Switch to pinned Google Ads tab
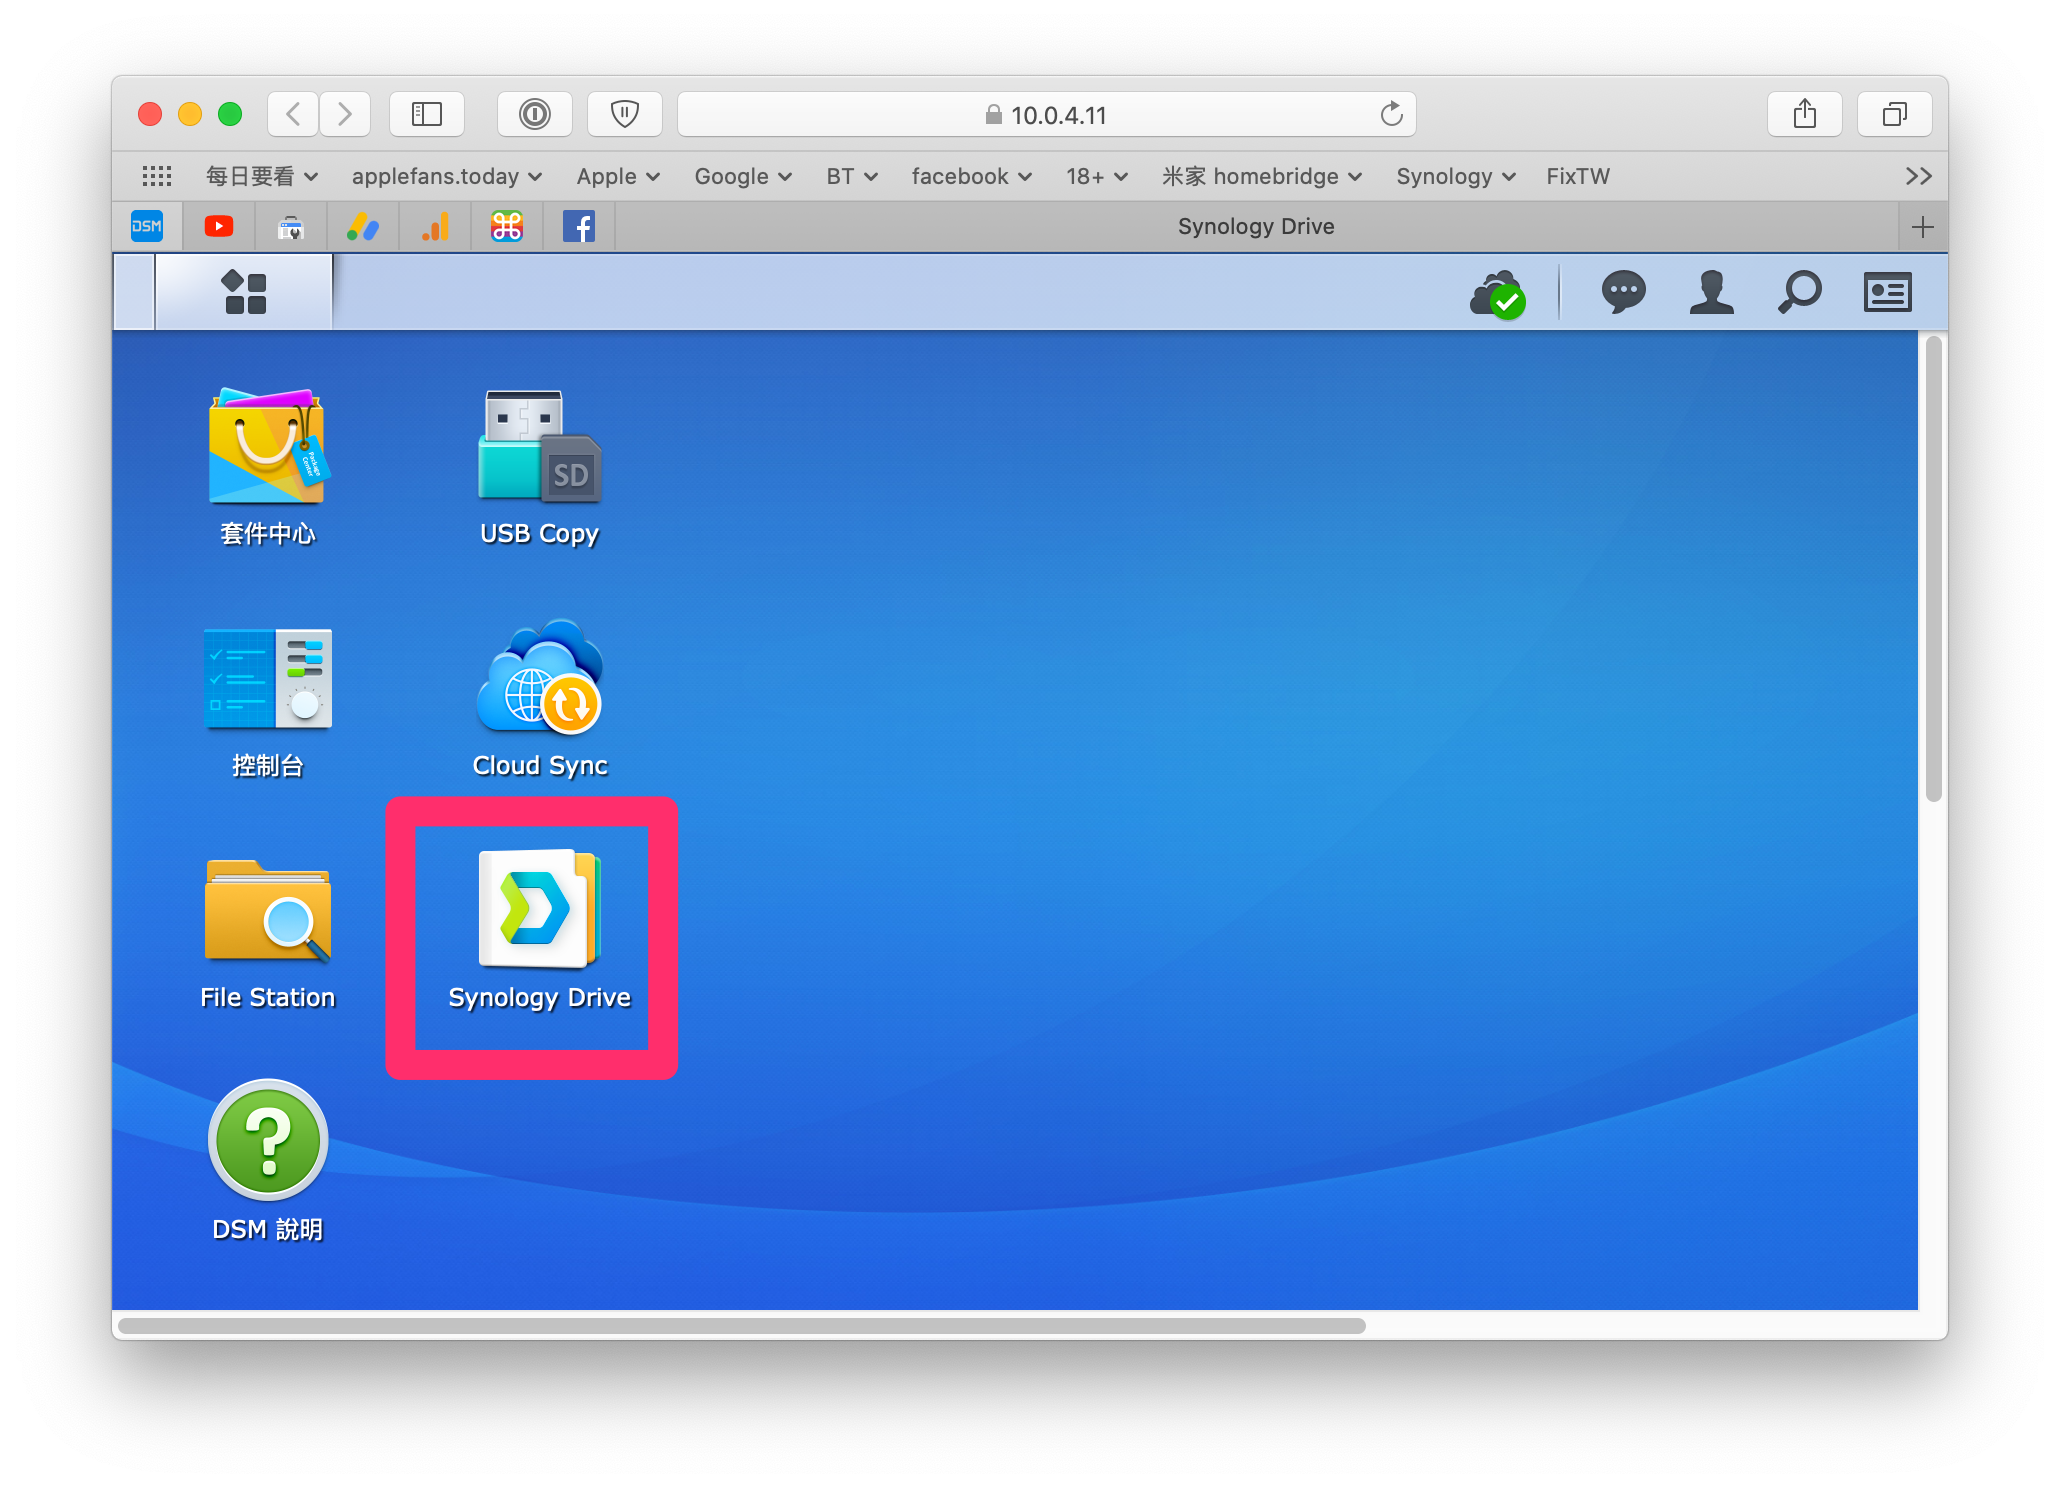Image resolution: width=2060 pixels, height=1488 pixels. click(363, 227)
